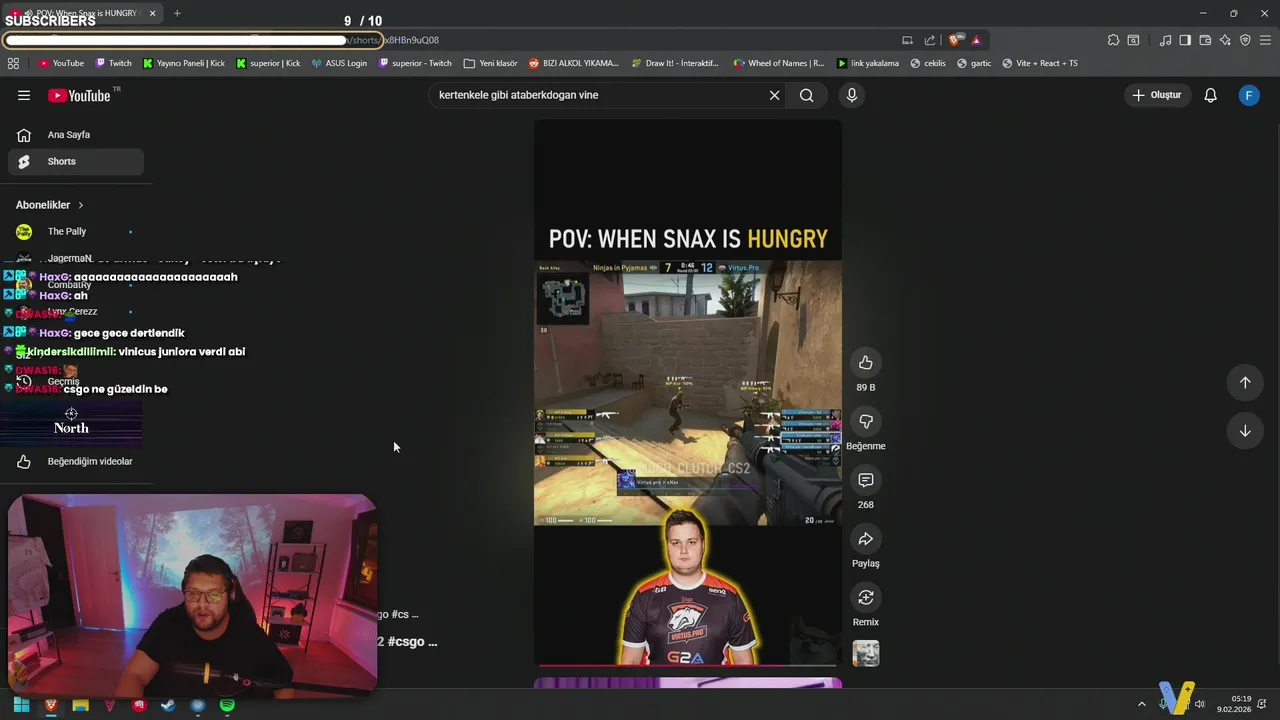Open new browser tab plus
Screen dimensions: 1280x720
click(x=177, y=13)
